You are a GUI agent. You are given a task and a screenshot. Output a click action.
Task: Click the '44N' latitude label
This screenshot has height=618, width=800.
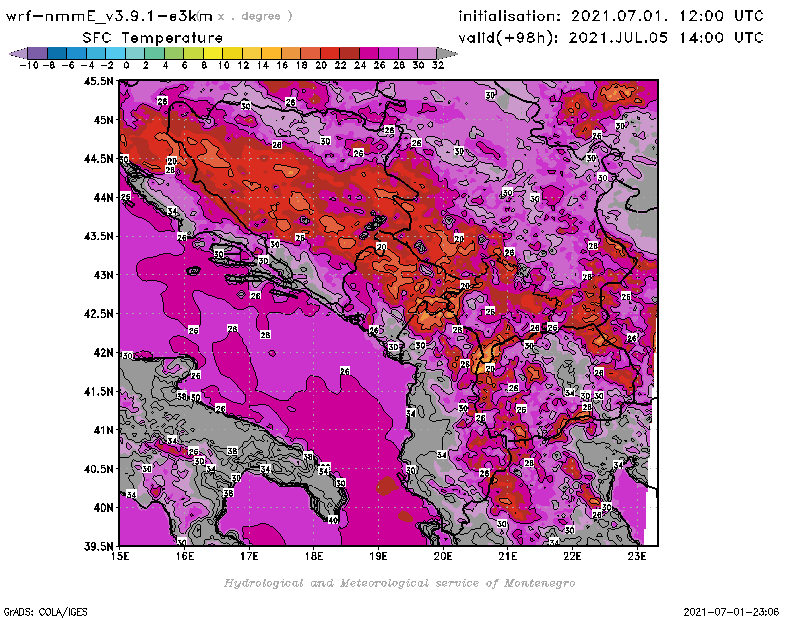pyautogui.click(x=103, y=197)
